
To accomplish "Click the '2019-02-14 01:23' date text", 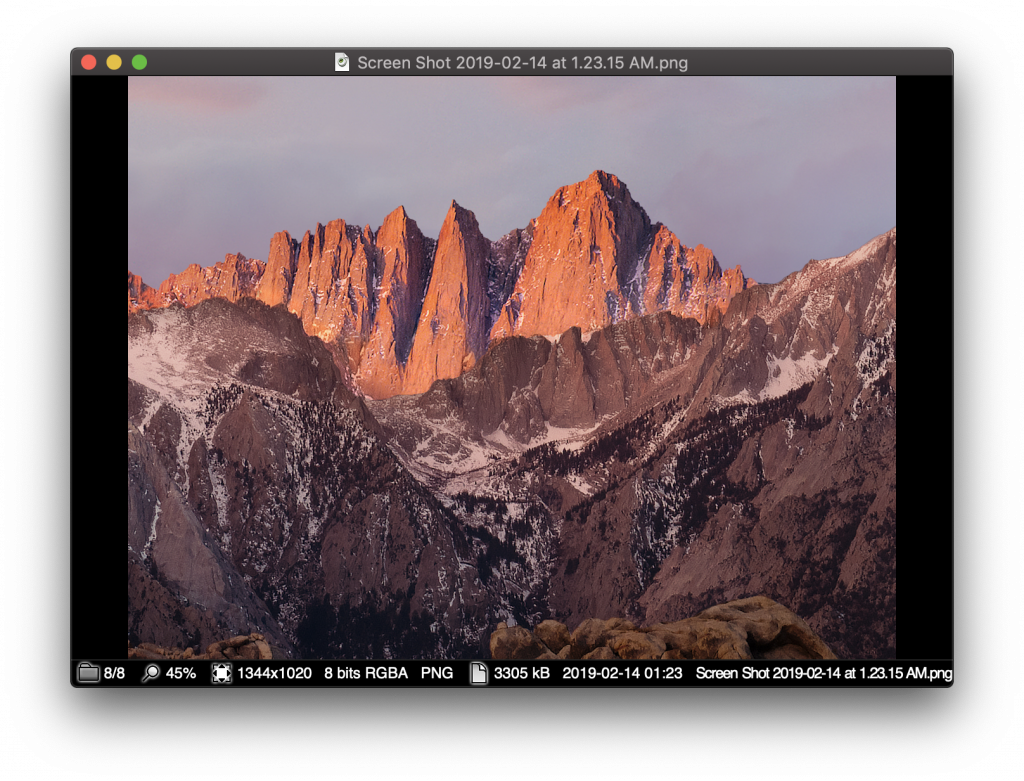I will click(622, 673).
